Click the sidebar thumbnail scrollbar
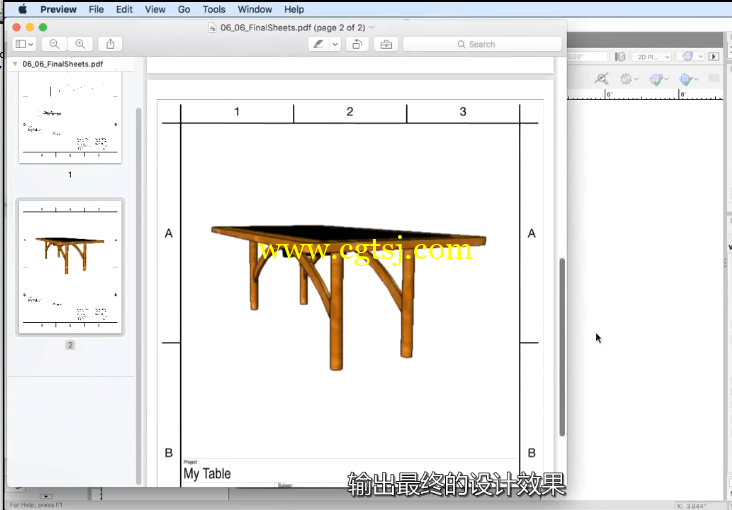This screenshot has width=732, height=510. (138, 296)
